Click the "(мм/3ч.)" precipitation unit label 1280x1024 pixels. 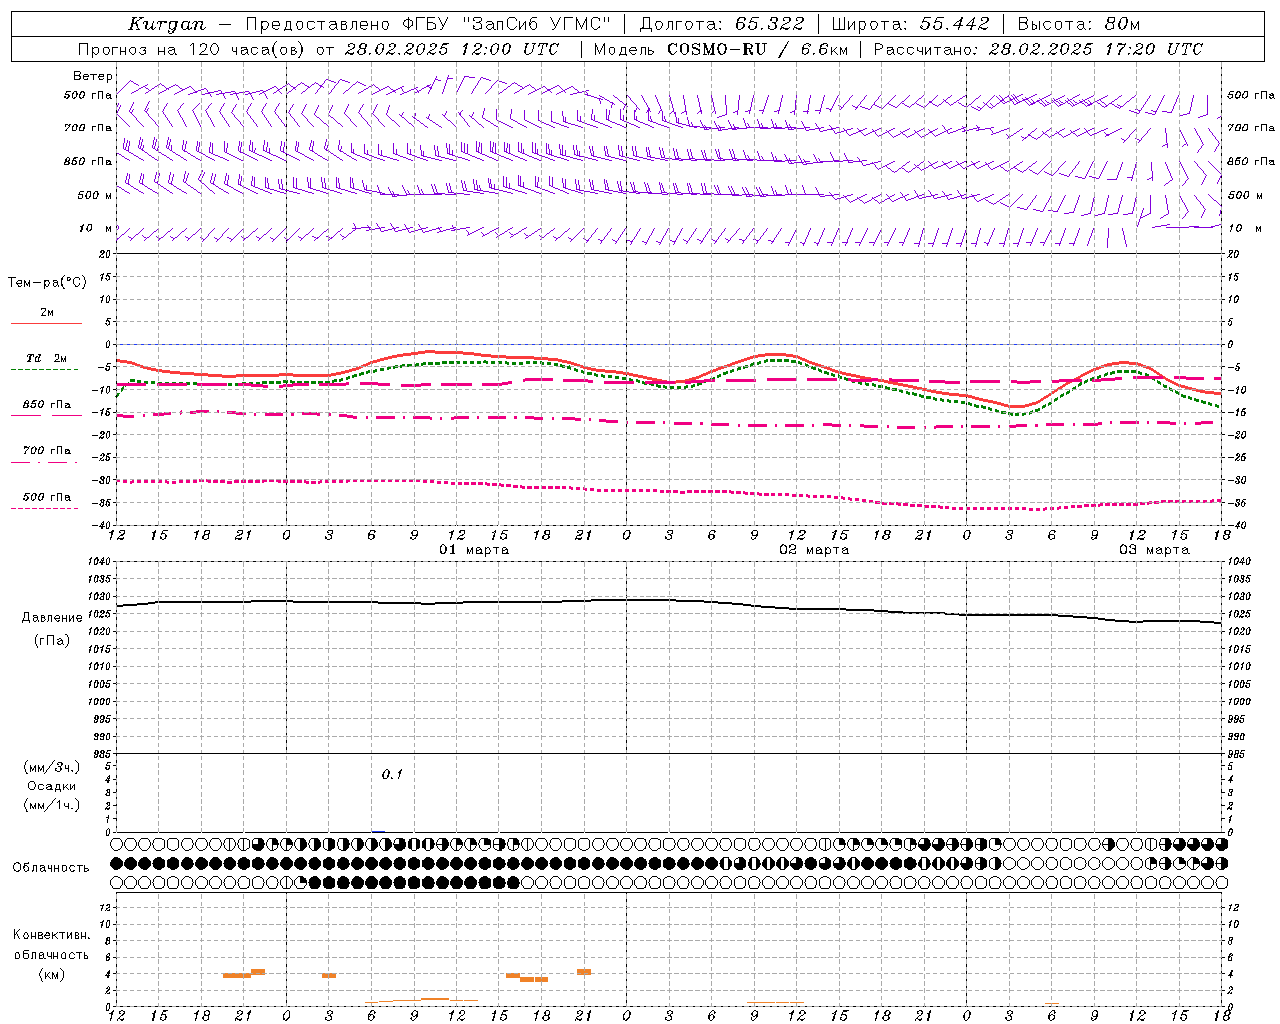click(x=52, y=768)
